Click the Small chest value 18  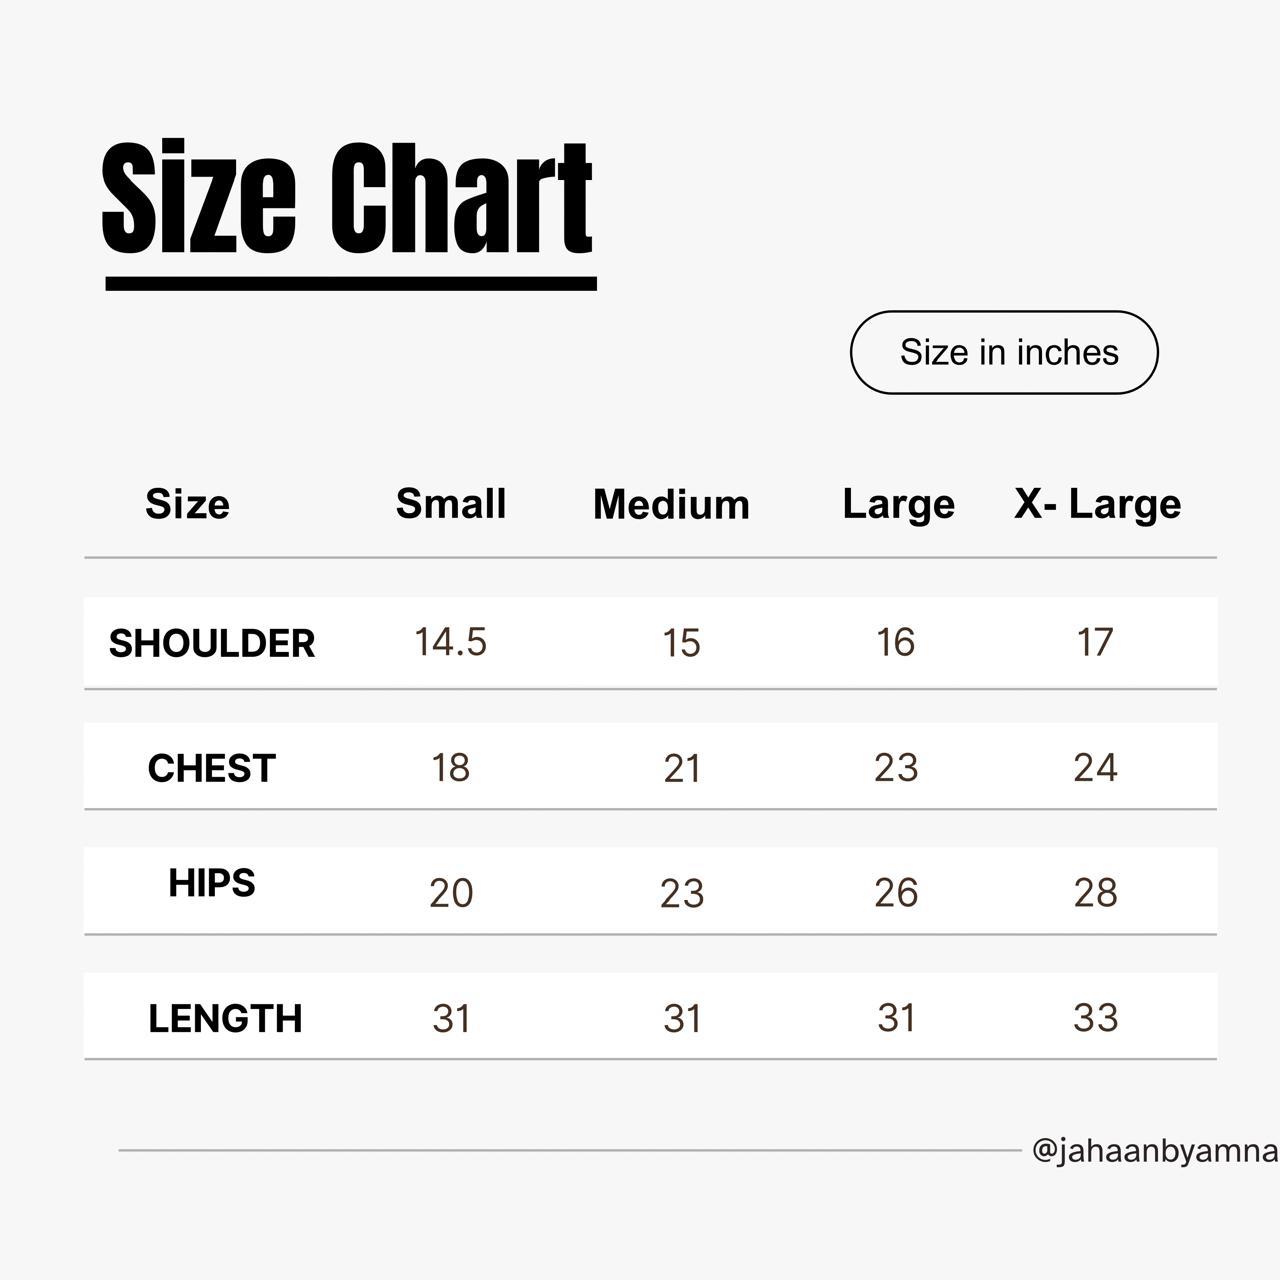coord(451,767)
